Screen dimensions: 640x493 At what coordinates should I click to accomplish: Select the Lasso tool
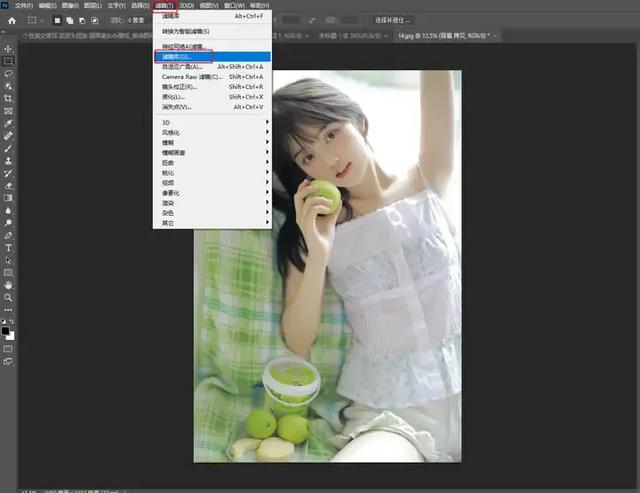8,74
